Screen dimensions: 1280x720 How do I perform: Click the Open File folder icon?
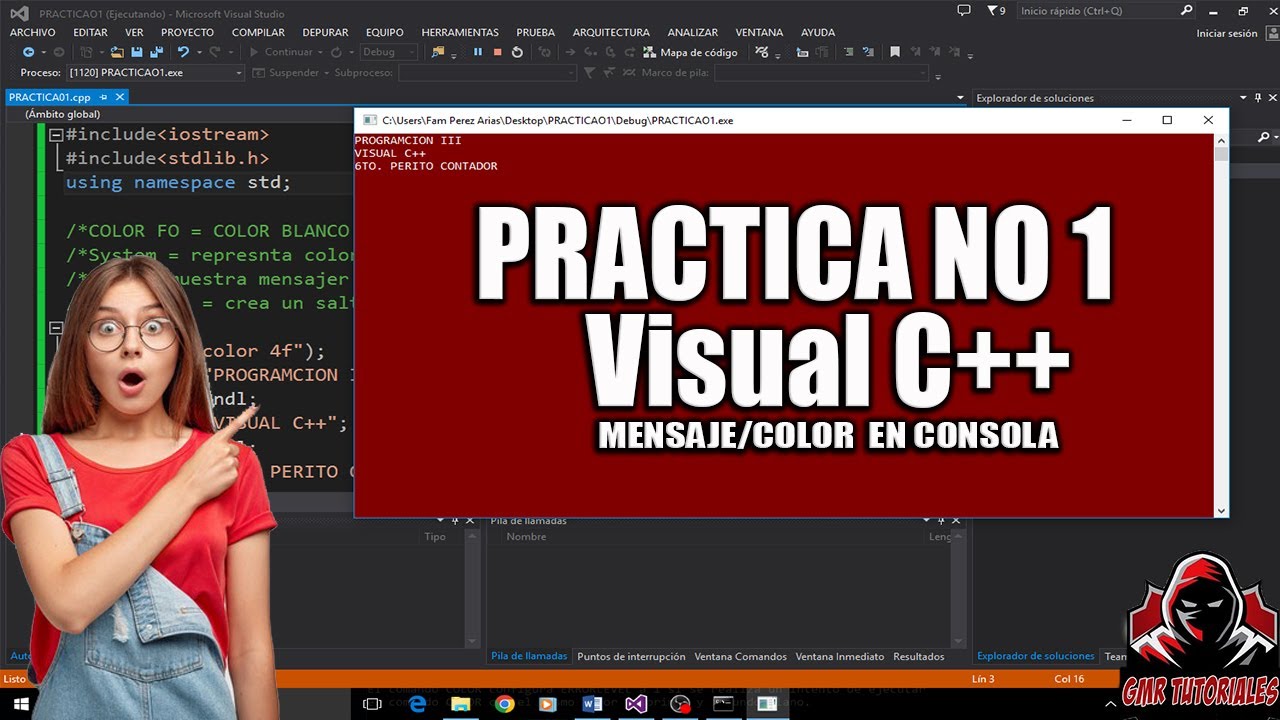coord(118,52)
